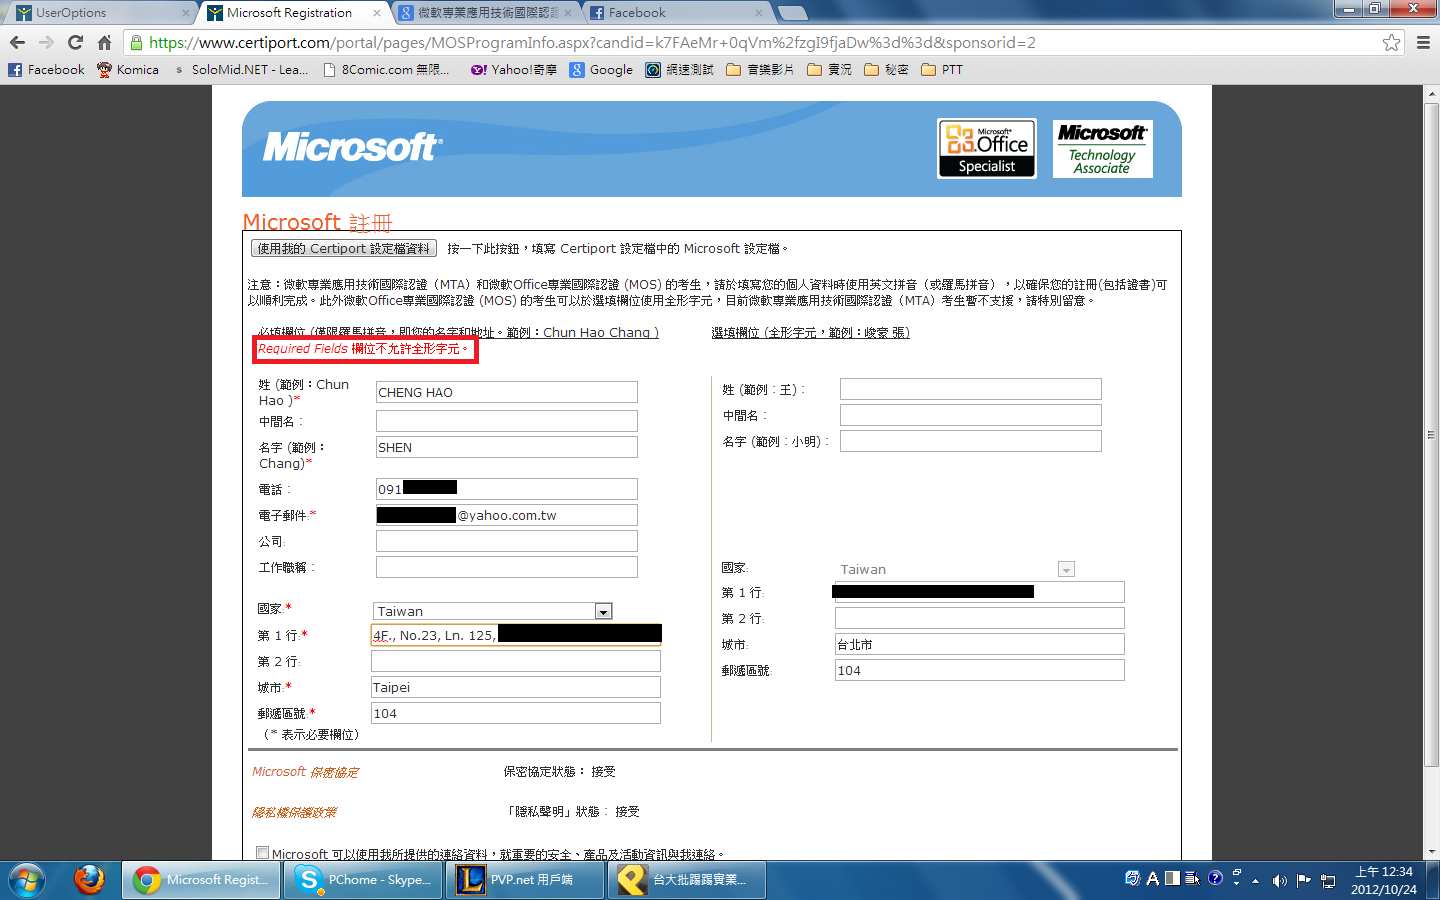
Task: Open the 實況 bookmark folder
Action: point(829,69)
